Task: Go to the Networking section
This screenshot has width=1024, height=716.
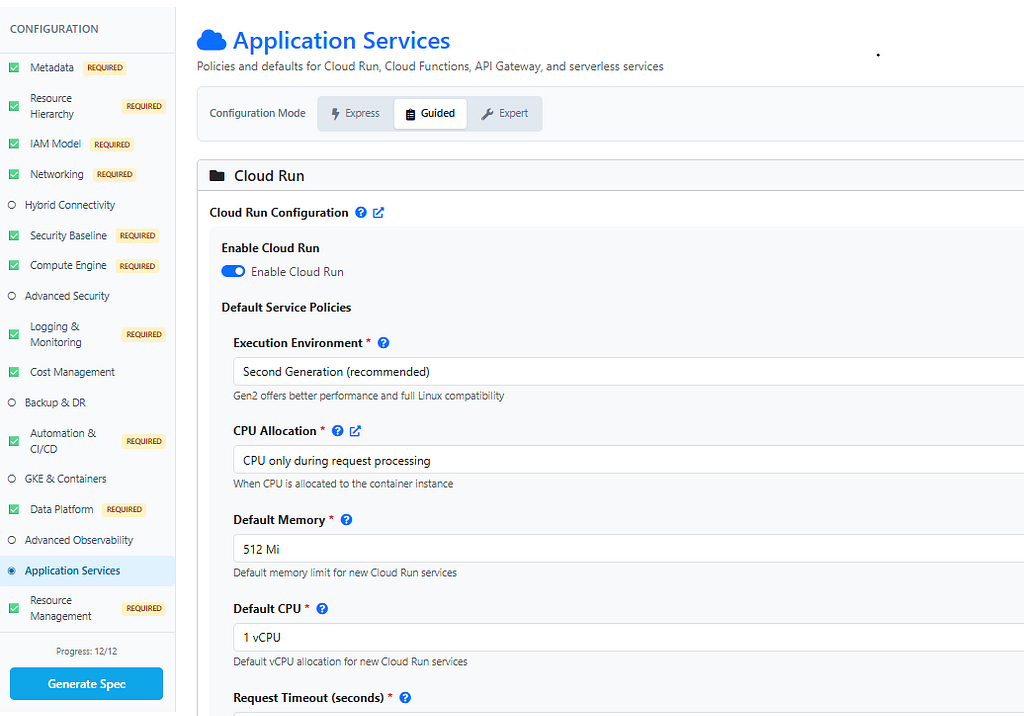Action: 88,174
